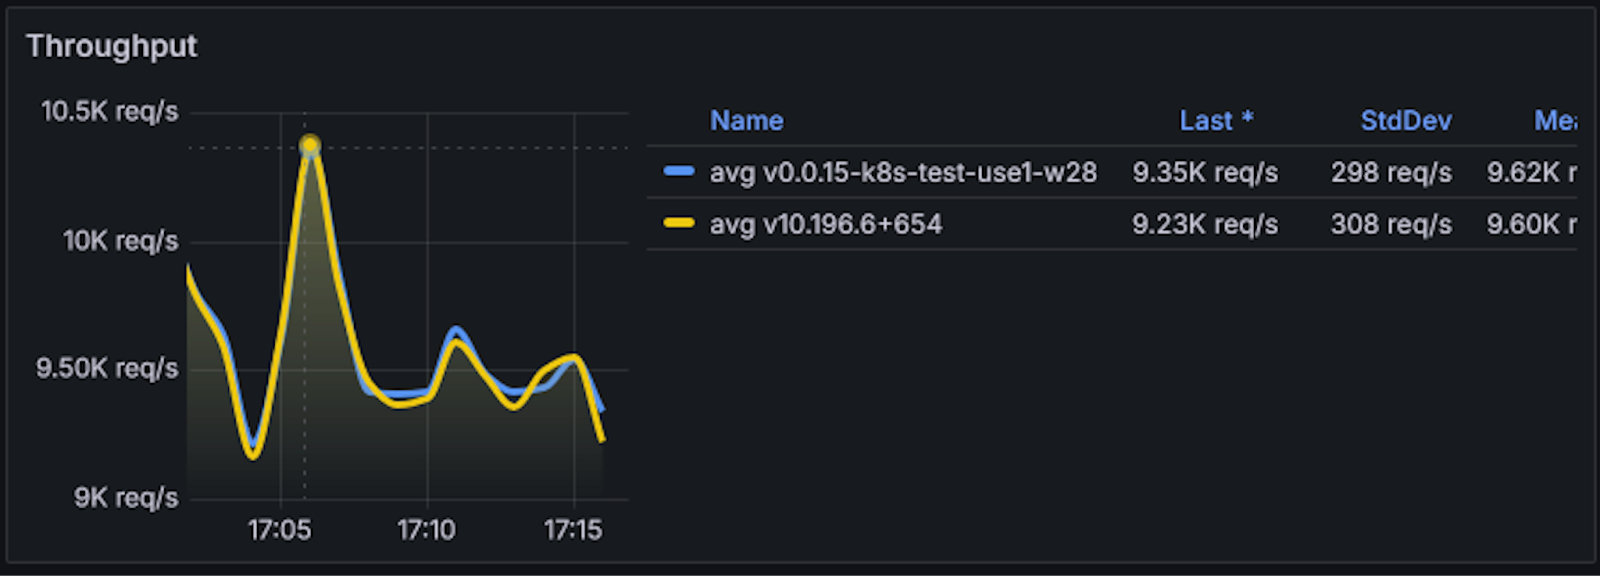Sort legend by the cut-off Mean column
The height and width of the screenshot is (576, 1600).
pos(1554,121)
